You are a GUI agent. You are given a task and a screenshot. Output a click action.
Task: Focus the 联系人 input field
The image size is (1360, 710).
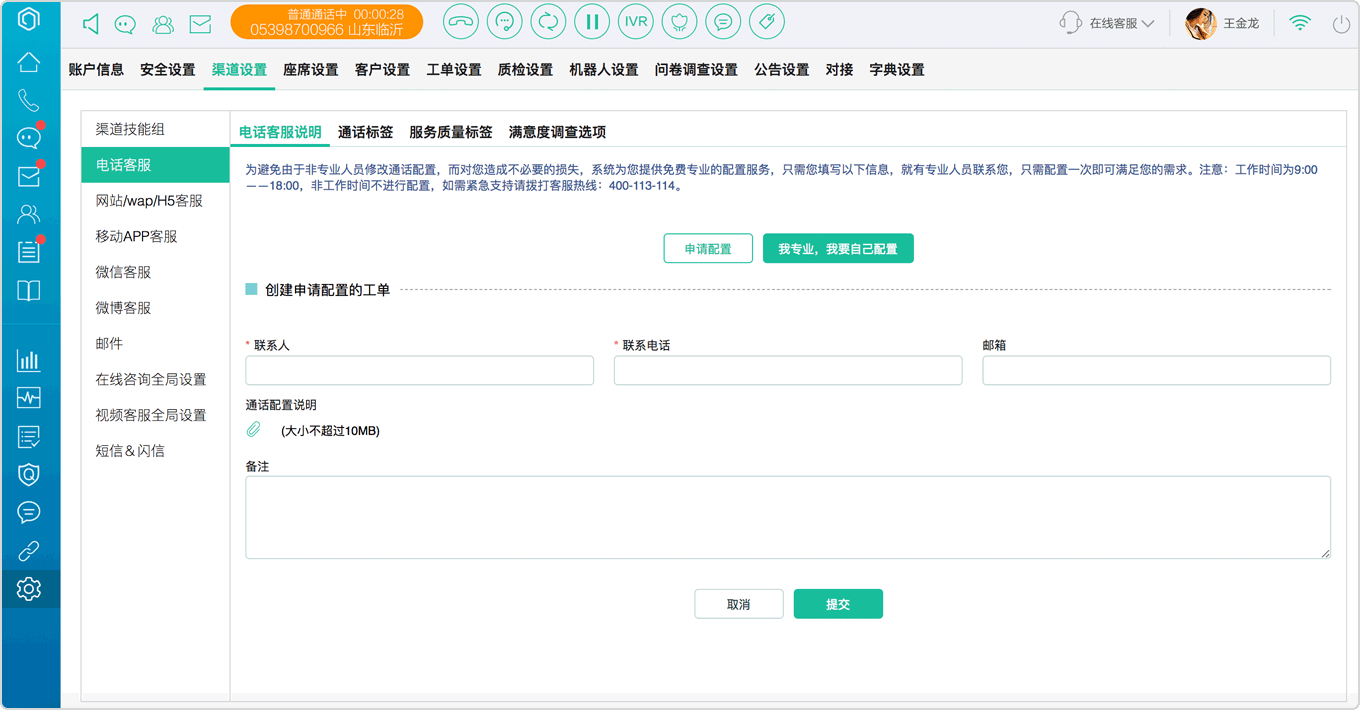point(420,370)
